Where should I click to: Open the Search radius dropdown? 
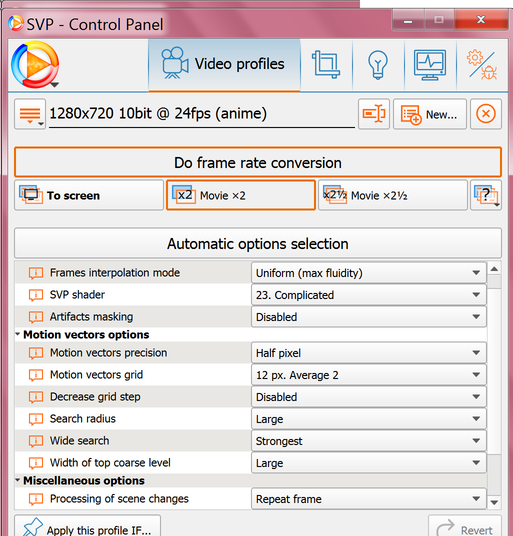tap(369, 419)
